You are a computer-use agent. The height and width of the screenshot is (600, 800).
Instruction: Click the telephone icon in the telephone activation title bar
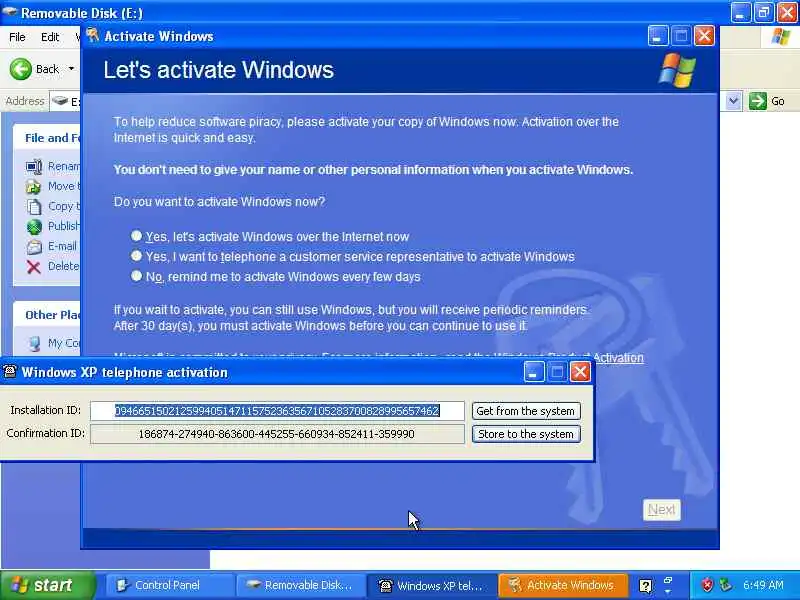pos(10,371)
